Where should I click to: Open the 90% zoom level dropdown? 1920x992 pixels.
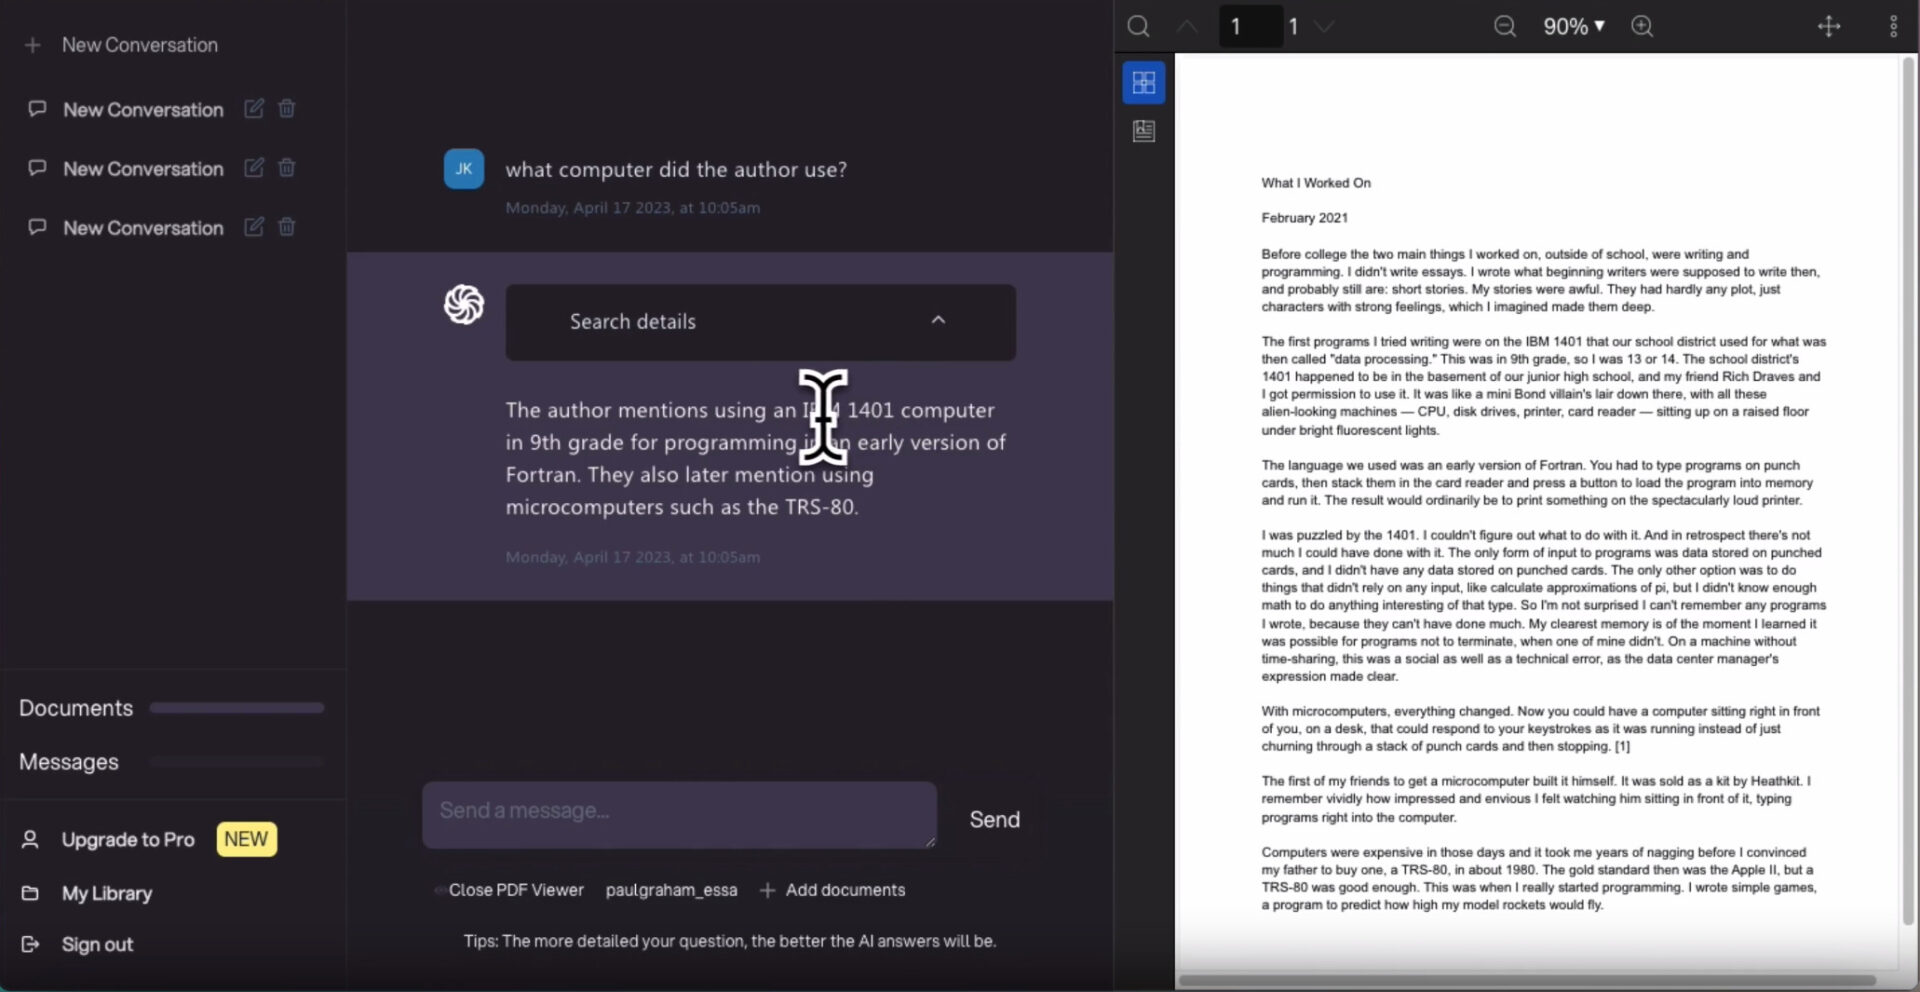[x=1573, y=27]
